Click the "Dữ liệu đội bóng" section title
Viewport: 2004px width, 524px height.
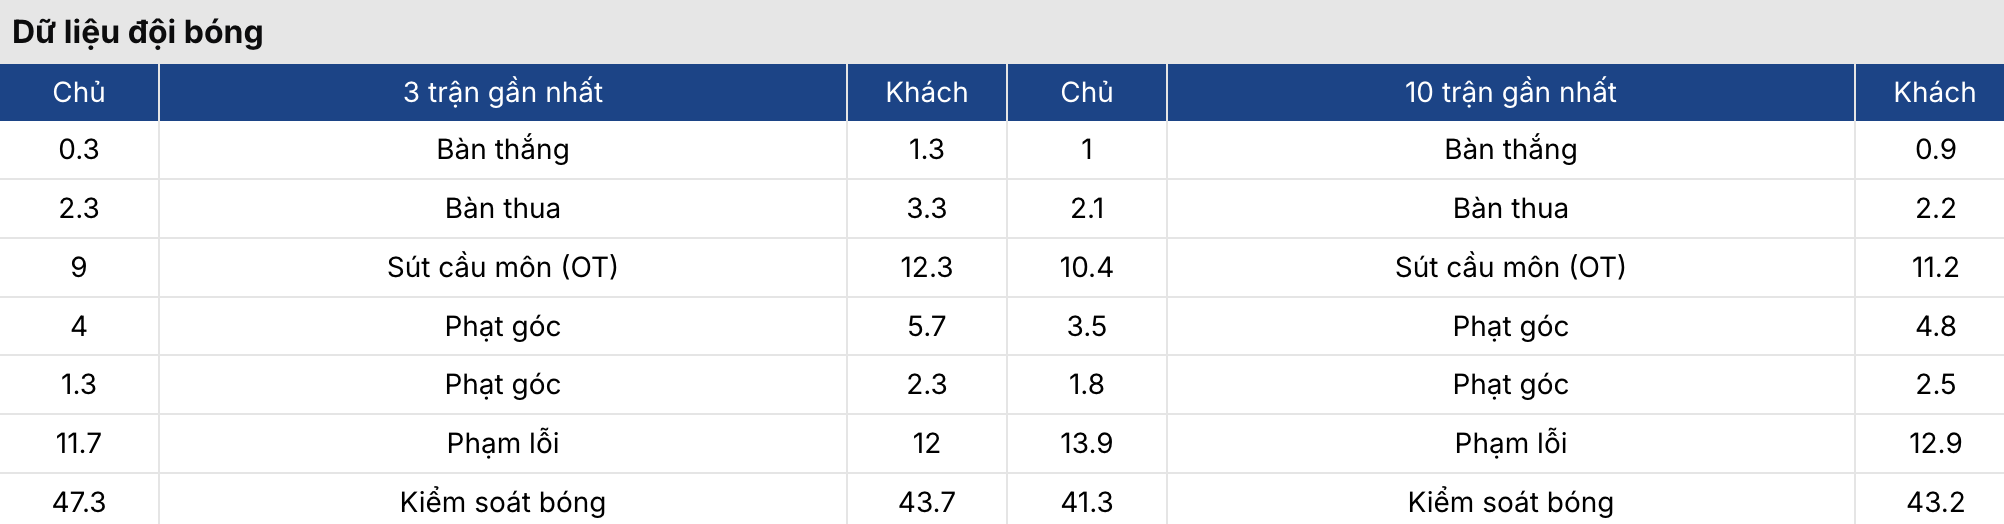138,32
